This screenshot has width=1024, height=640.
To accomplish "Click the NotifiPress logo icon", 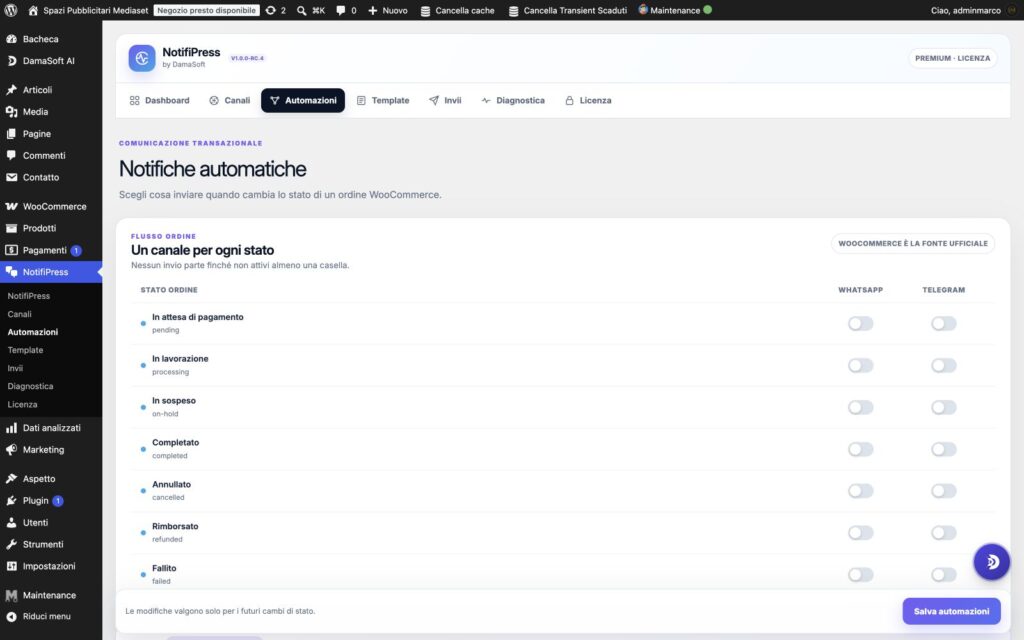I will (x=142, y=58).
